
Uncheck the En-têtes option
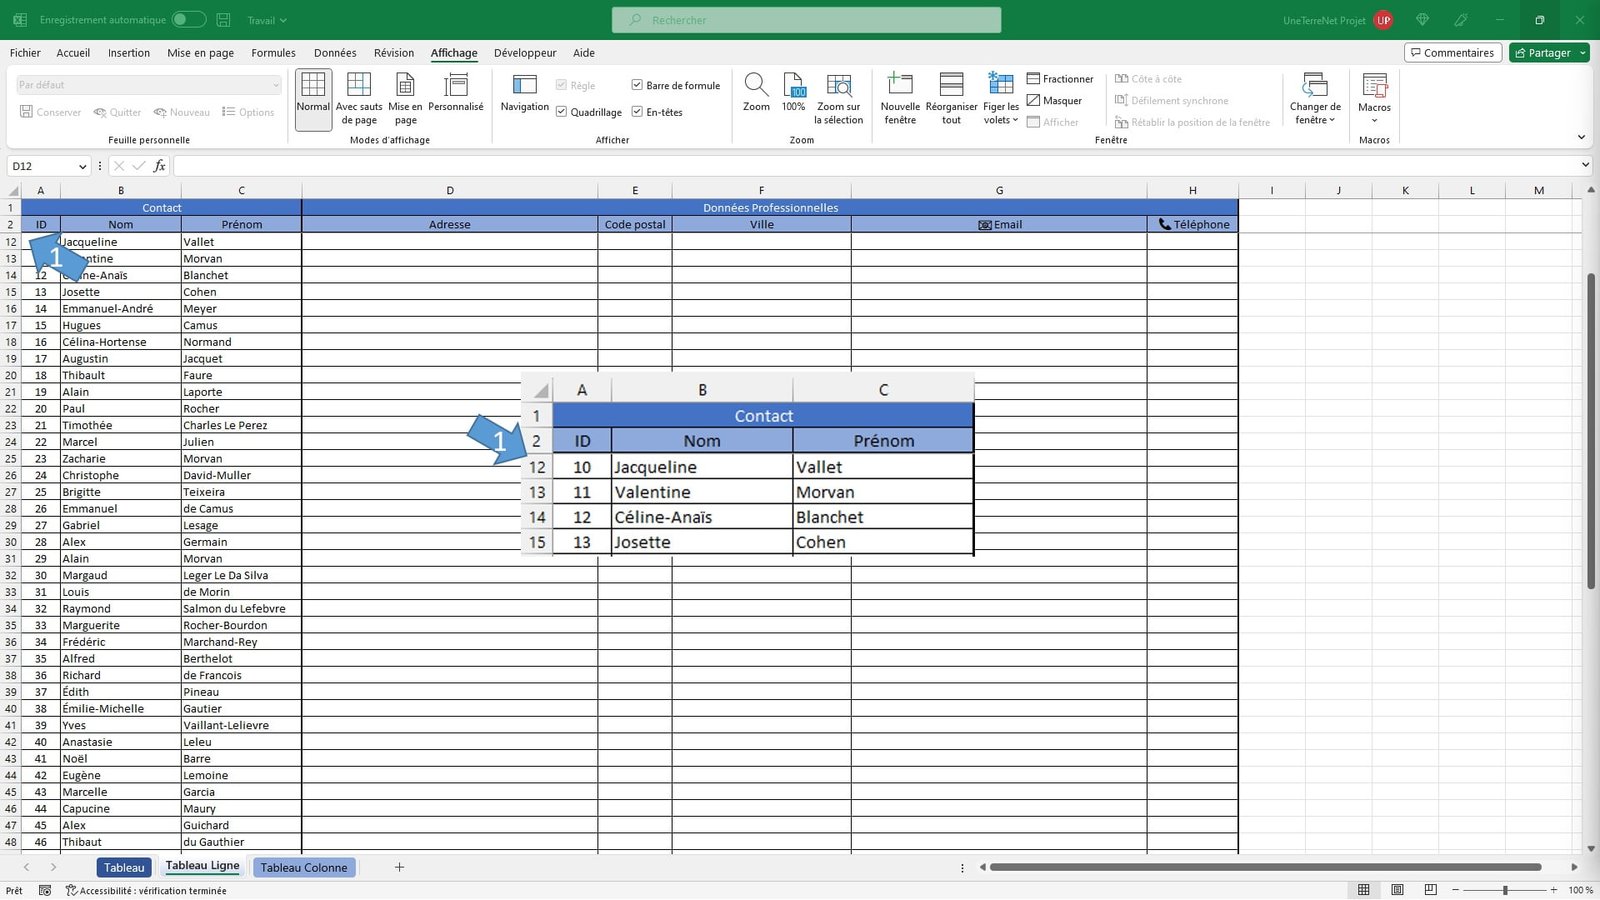click(638, 112)
